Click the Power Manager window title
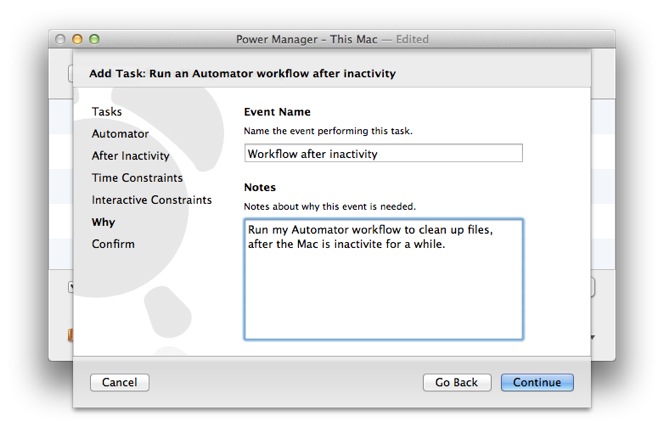664x428 pixels. (x=332, y=39)
